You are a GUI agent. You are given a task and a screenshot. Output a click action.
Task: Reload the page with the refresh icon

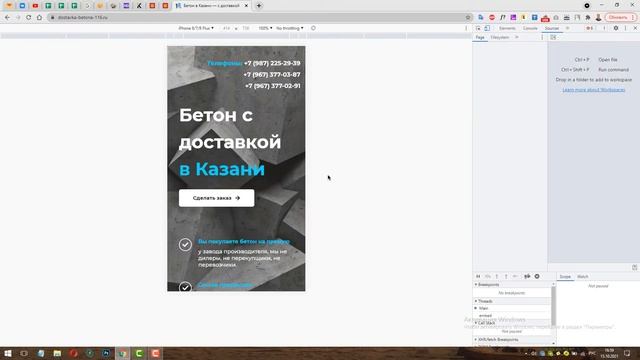pyautogui.click(x=29, y=18)
